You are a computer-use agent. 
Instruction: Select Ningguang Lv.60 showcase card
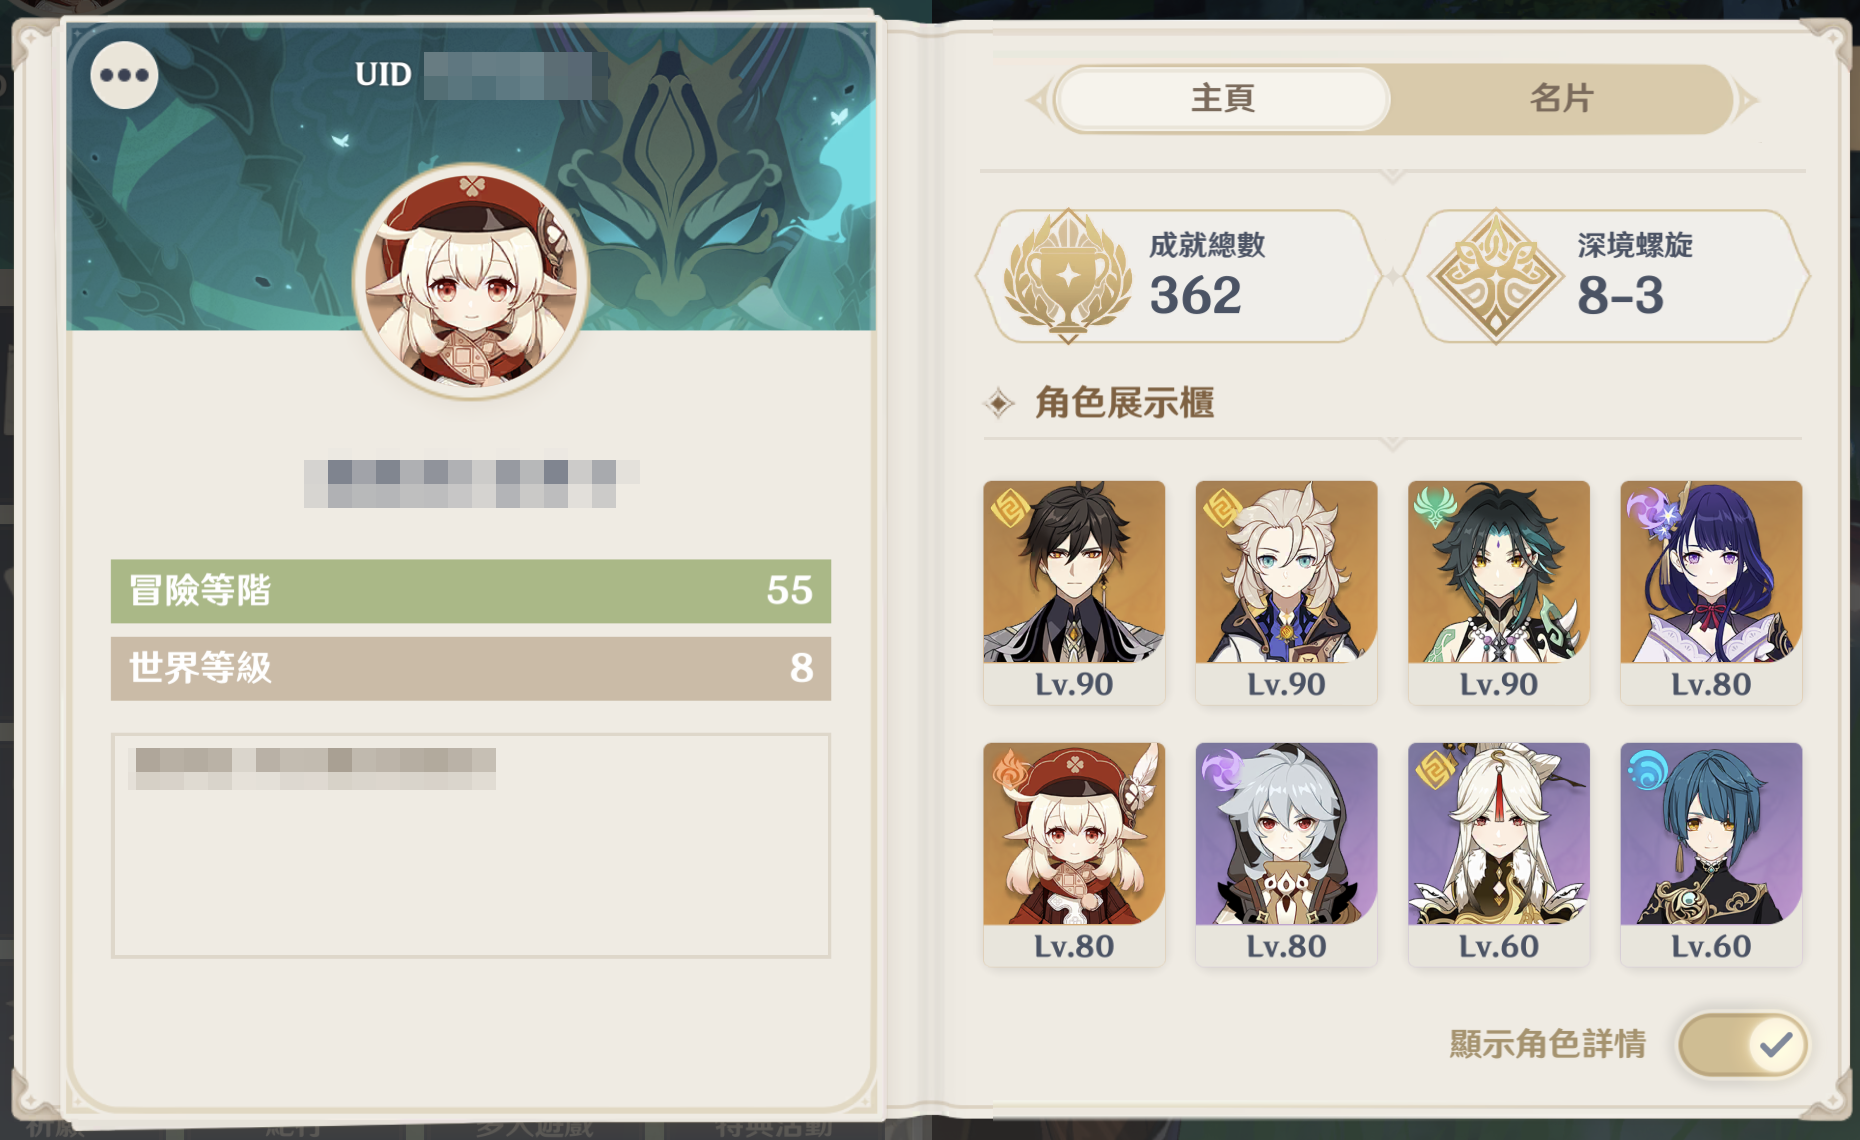click(x=1498, y=855)
